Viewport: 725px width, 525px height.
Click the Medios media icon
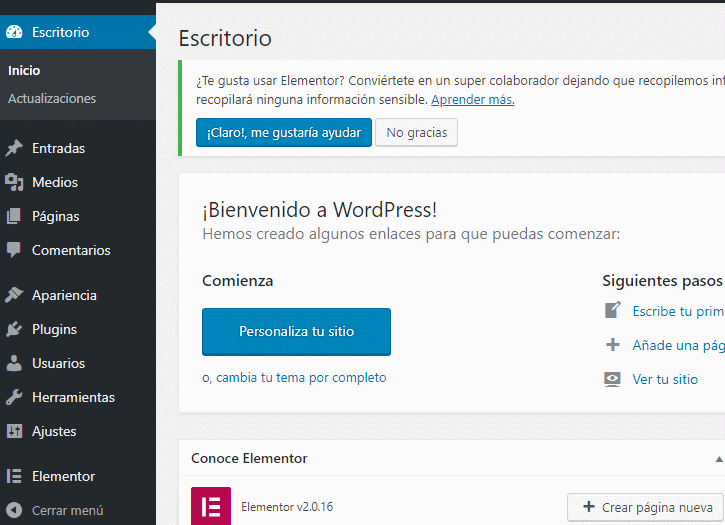(x=14, y=182)
